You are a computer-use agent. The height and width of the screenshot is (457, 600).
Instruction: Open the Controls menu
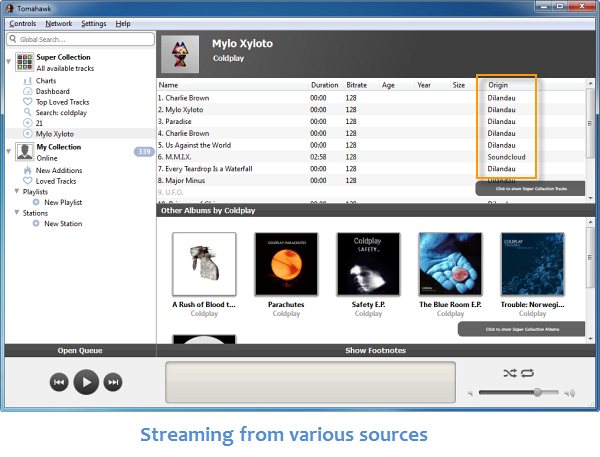click(x=23, y=24)
